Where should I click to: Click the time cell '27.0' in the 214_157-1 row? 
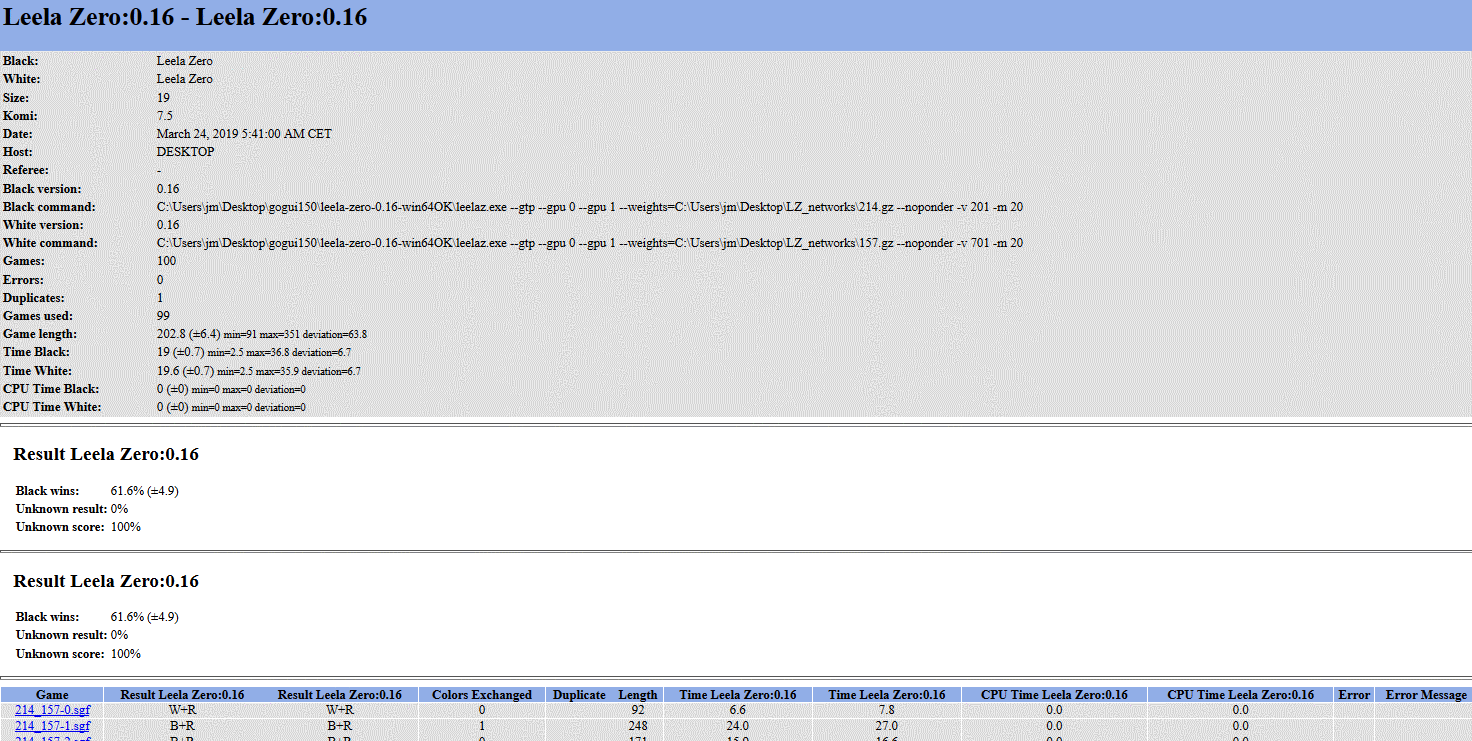(x=886, y=726)
